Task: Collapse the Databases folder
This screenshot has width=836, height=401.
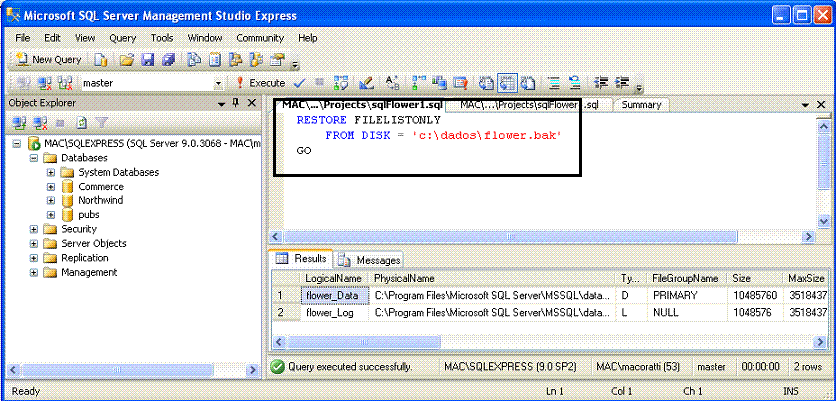Action: point(34,158)
